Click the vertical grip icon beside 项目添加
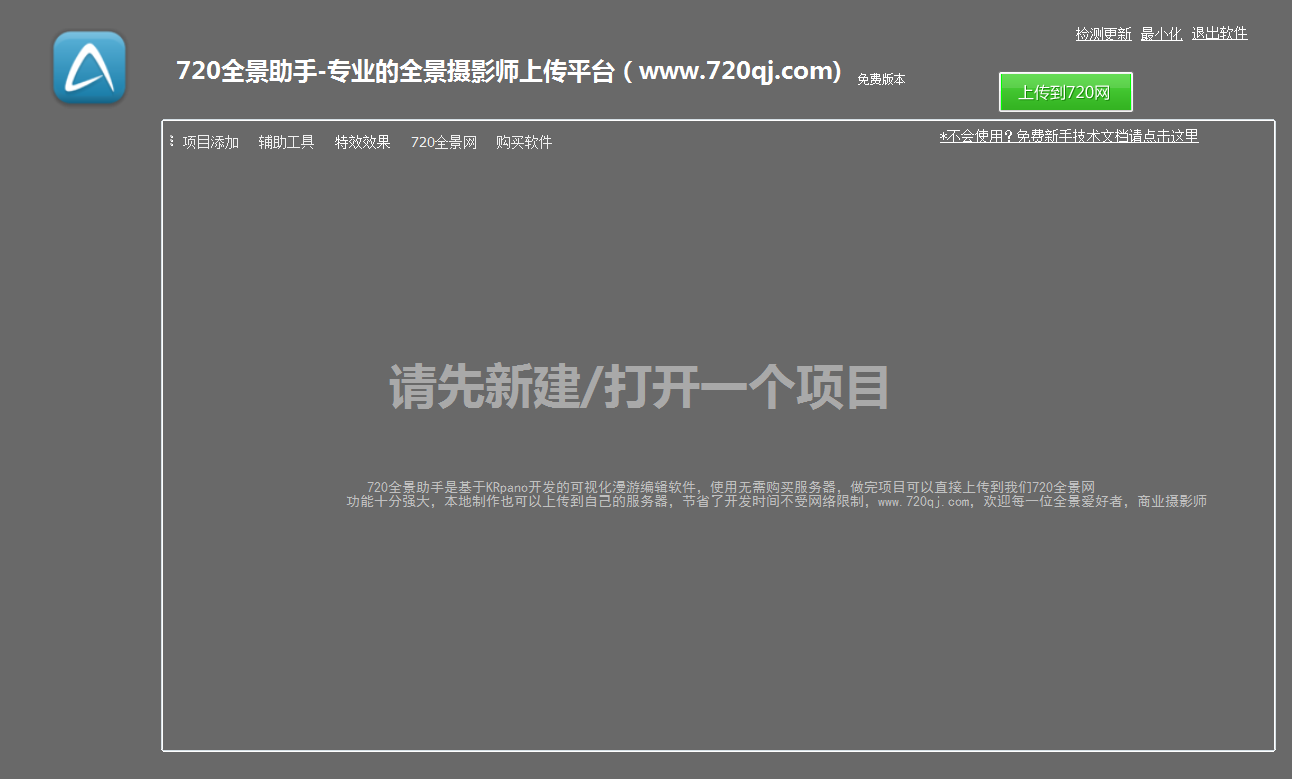 tap(172, 141)
